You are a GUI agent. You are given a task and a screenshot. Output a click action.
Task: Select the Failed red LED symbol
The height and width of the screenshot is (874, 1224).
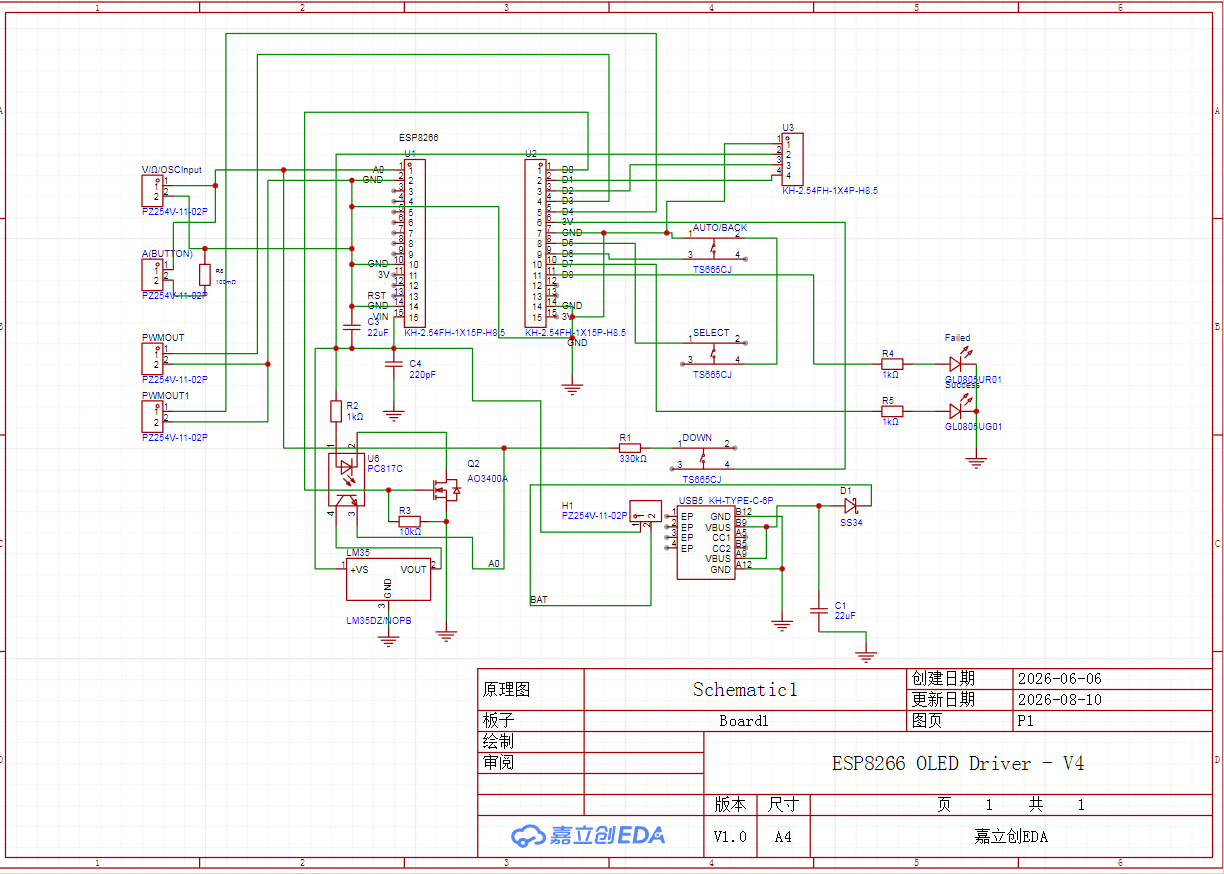958,362
